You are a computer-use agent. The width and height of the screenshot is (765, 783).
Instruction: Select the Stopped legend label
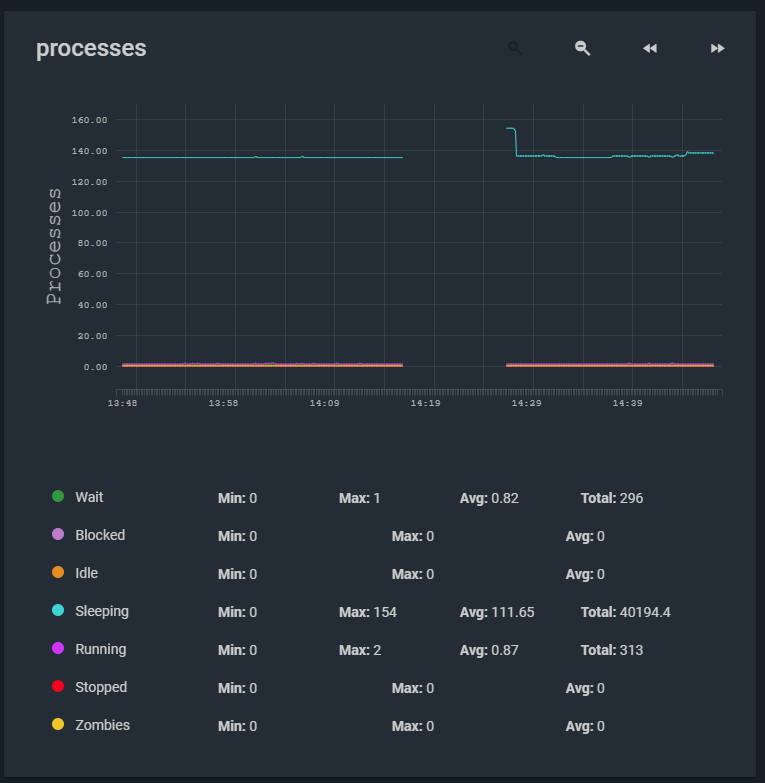point(101,687)
